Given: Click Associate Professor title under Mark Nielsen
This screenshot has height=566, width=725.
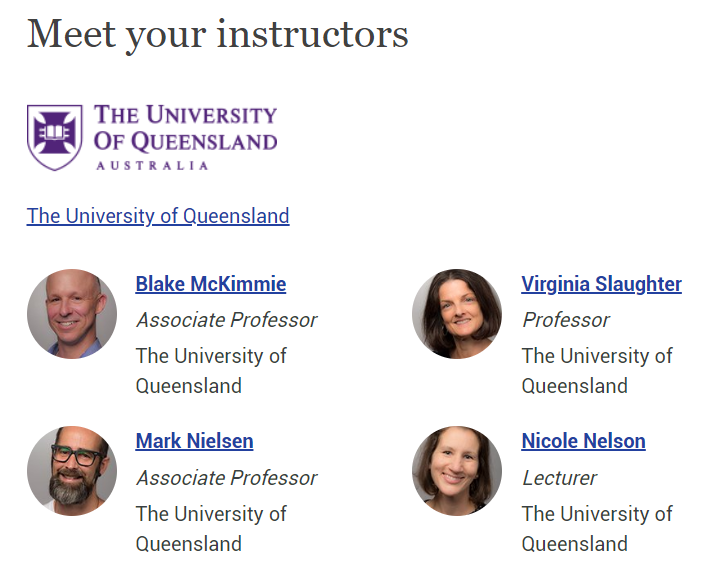Looking at the screenshot, I should pos(227,478).
